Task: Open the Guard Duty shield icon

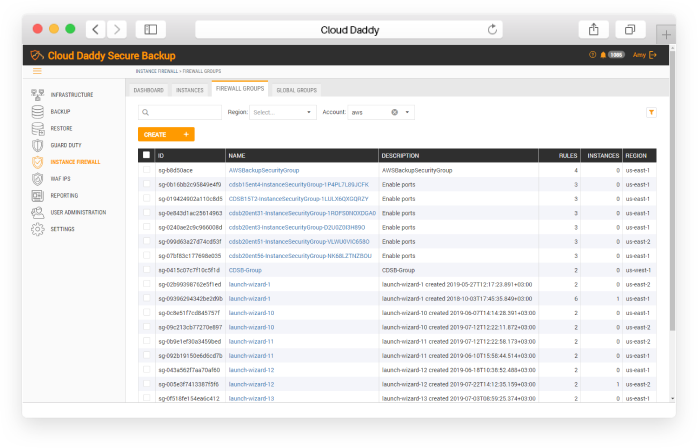Action: click(38, 145)
